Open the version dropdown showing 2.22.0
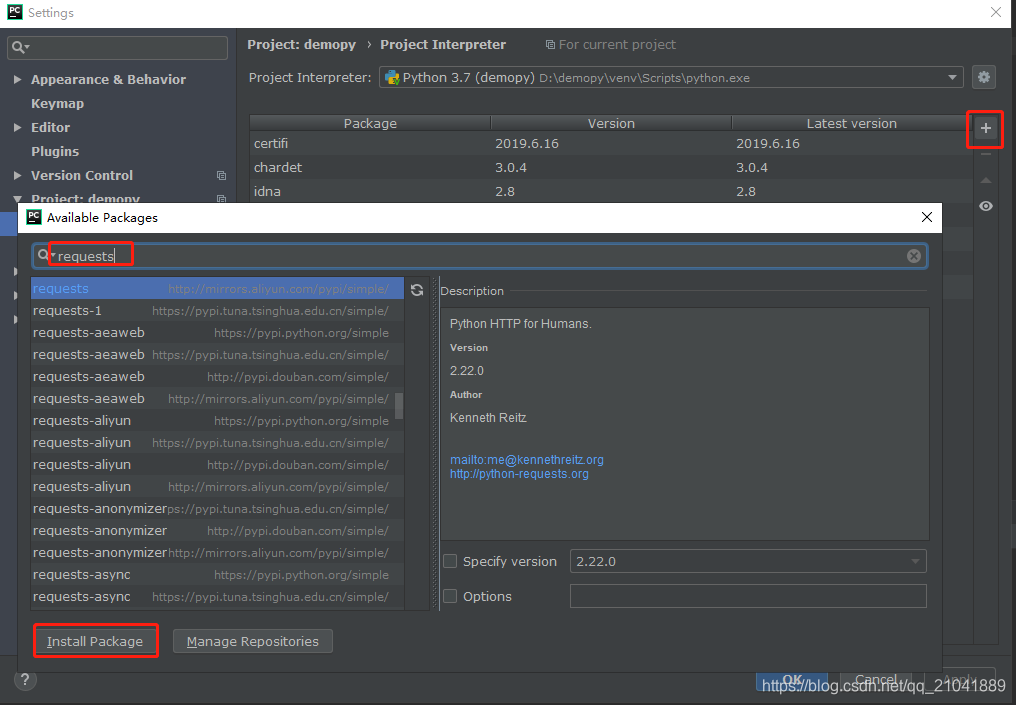 tap(915, 561)
